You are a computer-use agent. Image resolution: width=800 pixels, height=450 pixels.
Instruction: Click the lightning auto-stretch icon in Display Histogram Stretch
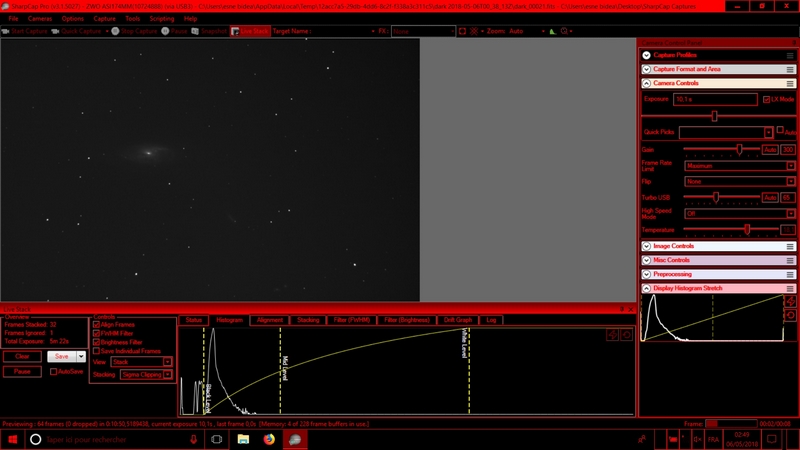790,302
